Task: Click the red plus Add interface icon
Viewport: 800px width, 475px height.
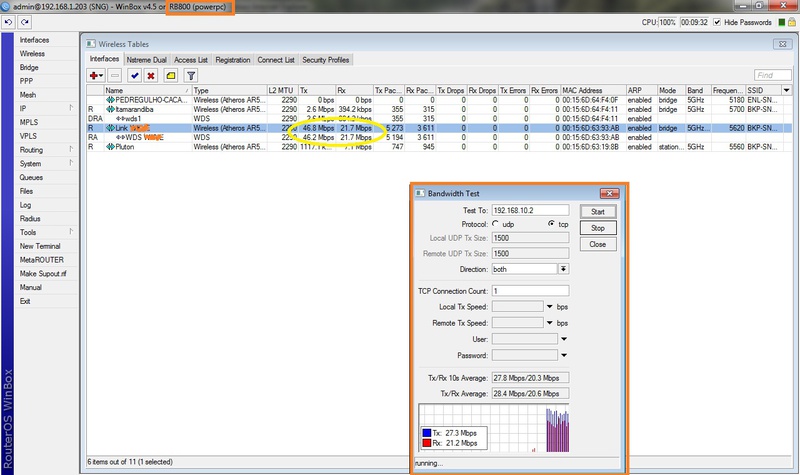Action: 96,75
